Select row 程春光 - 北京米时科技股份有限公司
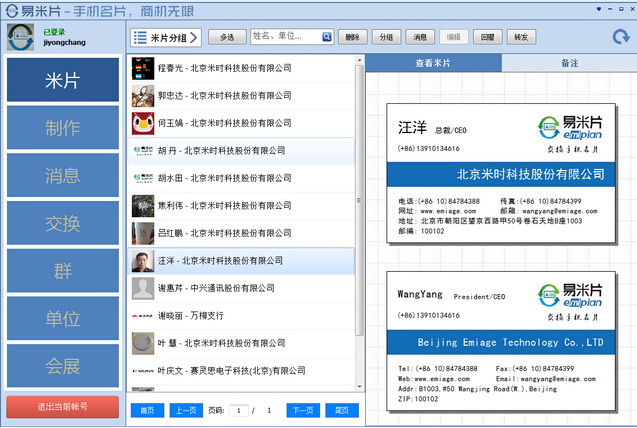The width and height of the screenshot is (637, 428). pyautogui.click(x=242, y=68)
